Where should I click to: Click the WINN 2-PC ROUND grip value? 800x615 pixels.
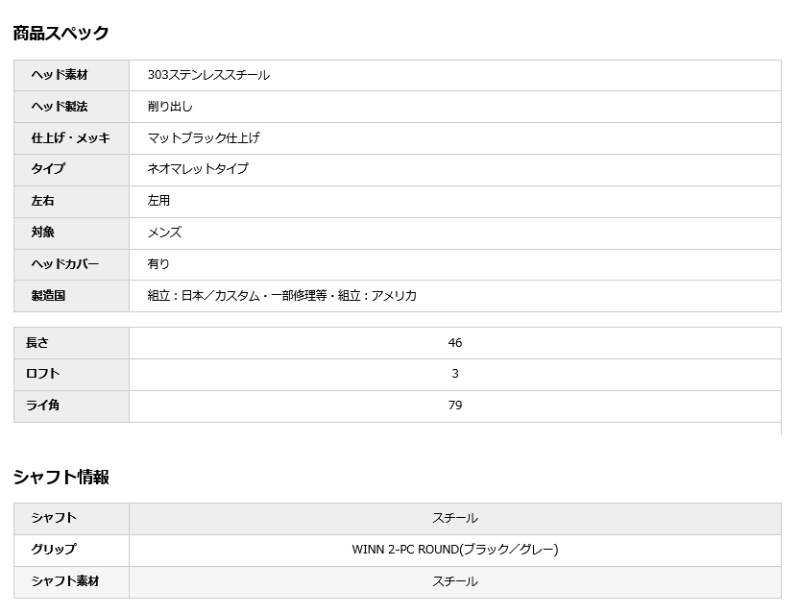click(455, 550)
